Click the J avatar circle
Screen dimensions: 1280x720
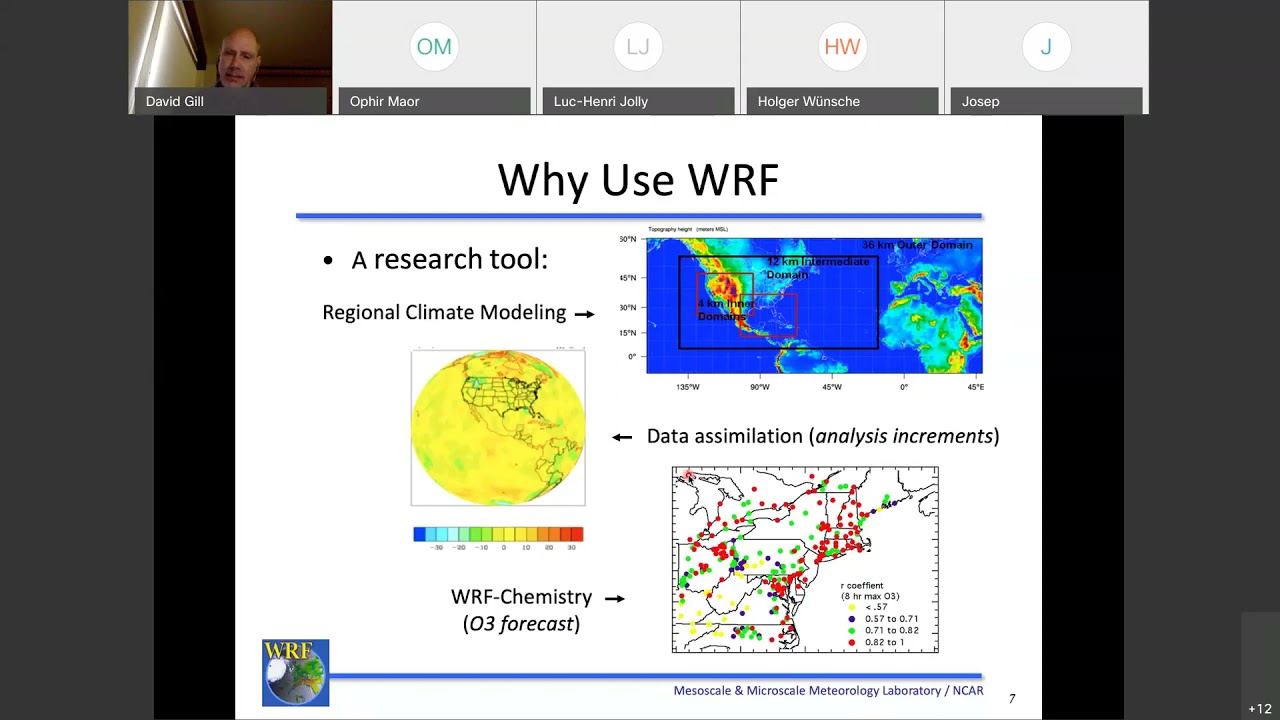click(x=1046, y=46)
